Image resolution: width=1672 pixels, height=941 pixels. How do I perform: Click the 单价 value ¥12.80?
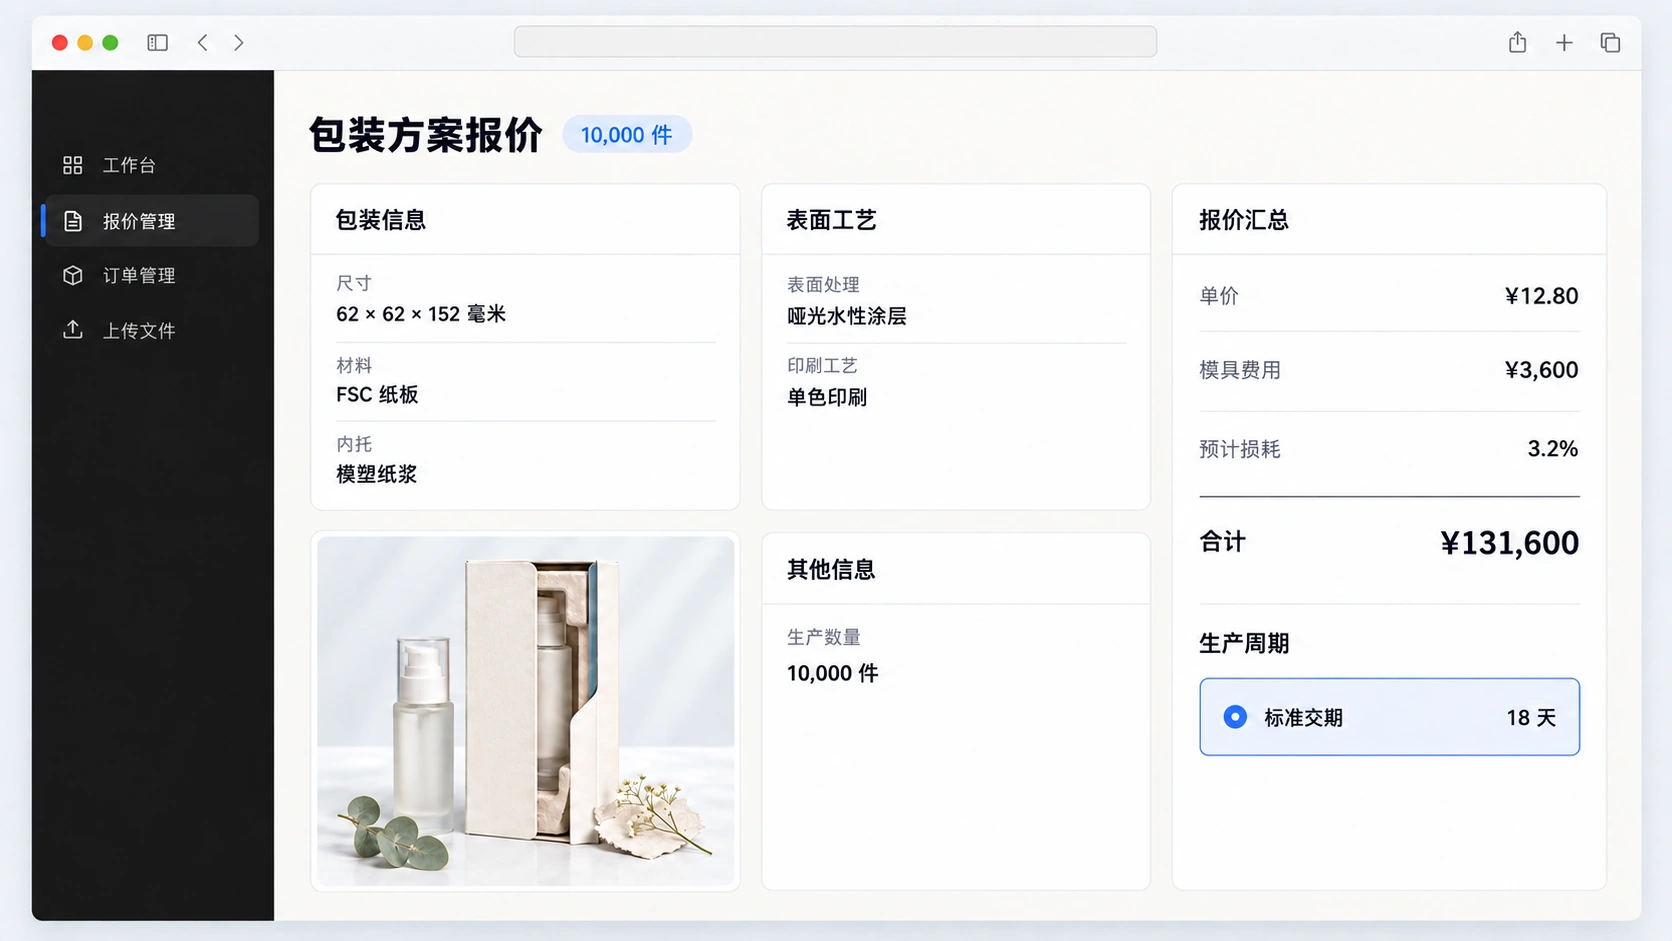tap(1541, 296)
